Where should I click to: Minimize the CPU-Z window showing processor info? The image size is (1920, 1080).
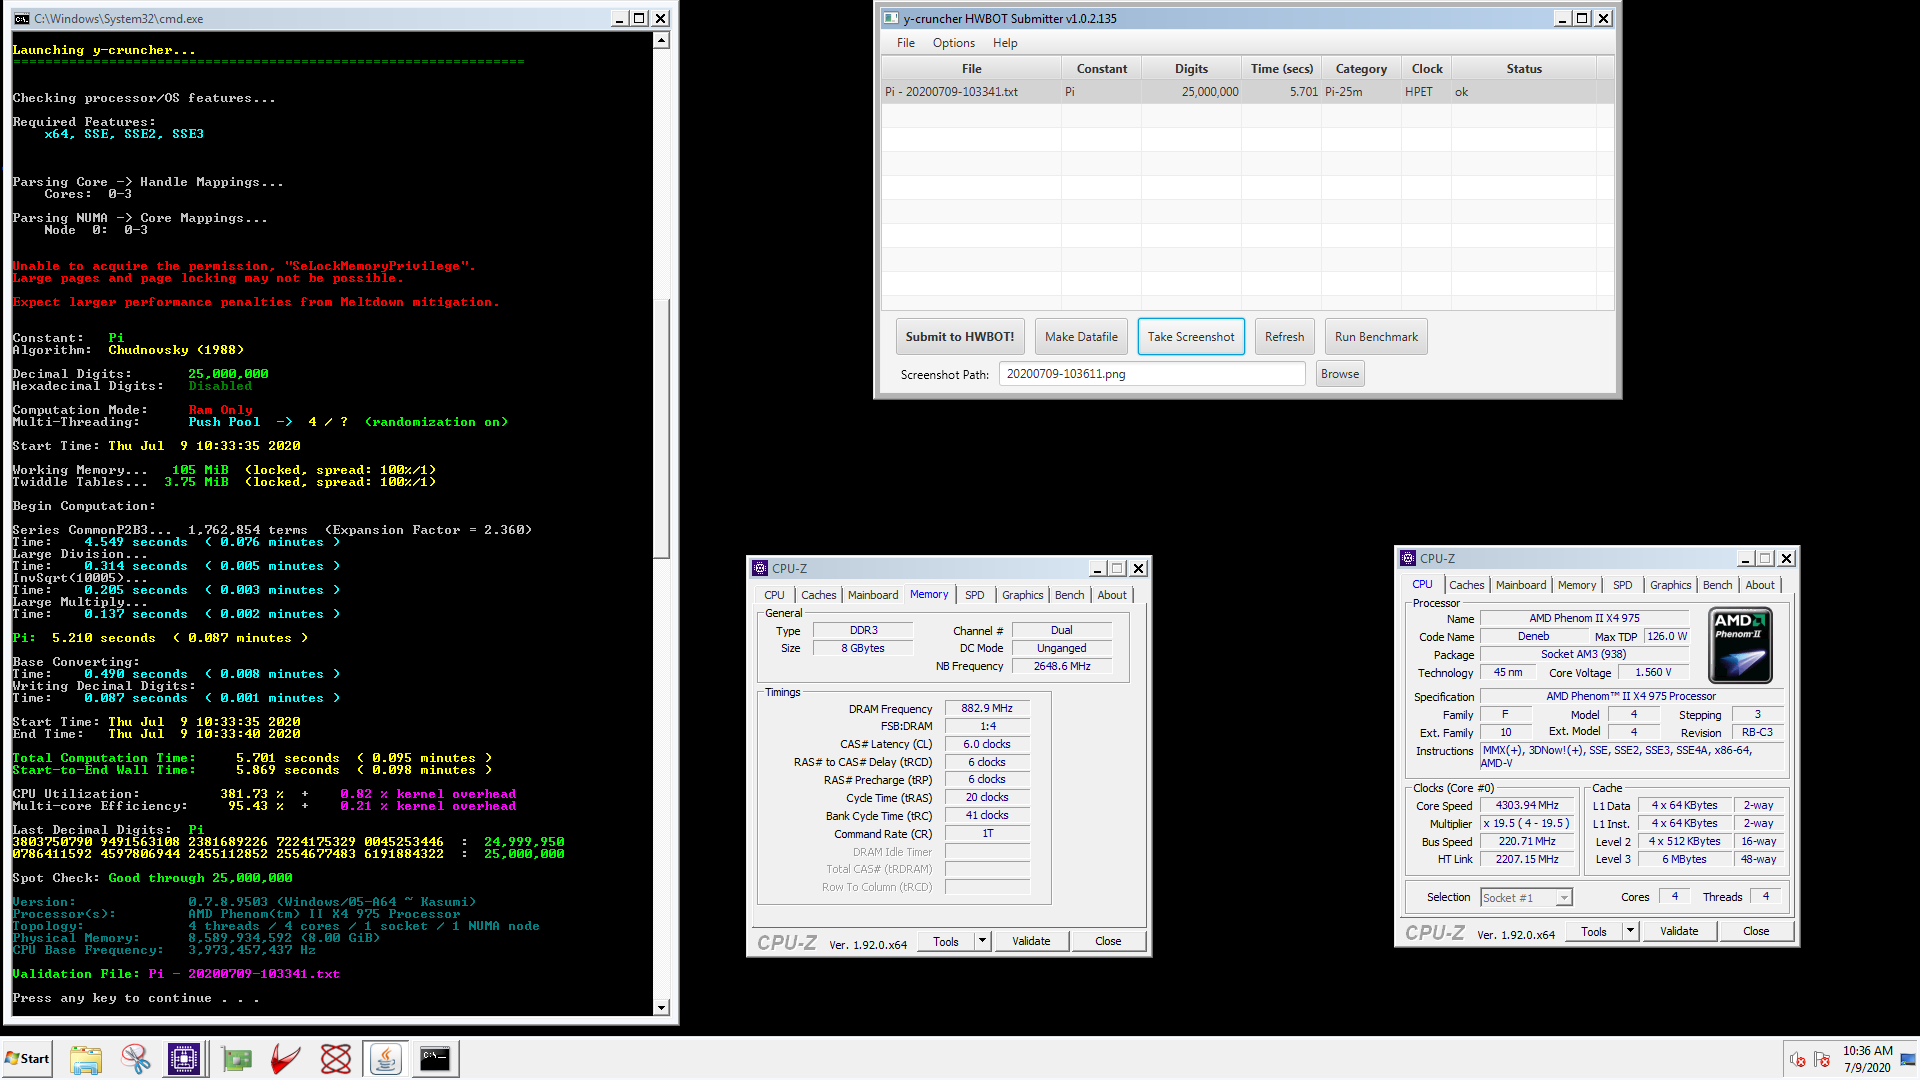point(1745,558)
